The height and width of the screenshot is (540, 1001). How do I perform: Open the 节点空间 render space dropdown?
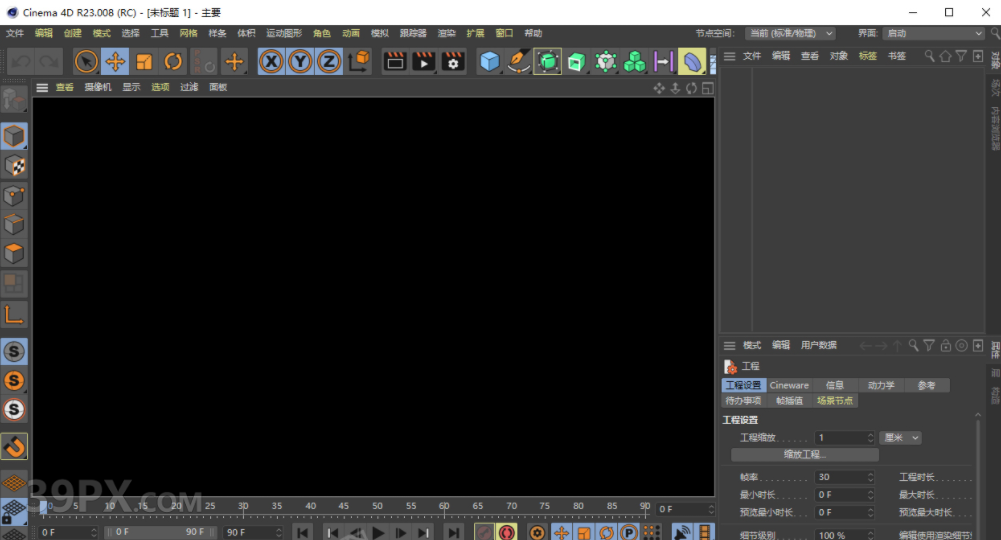(789, 33)
